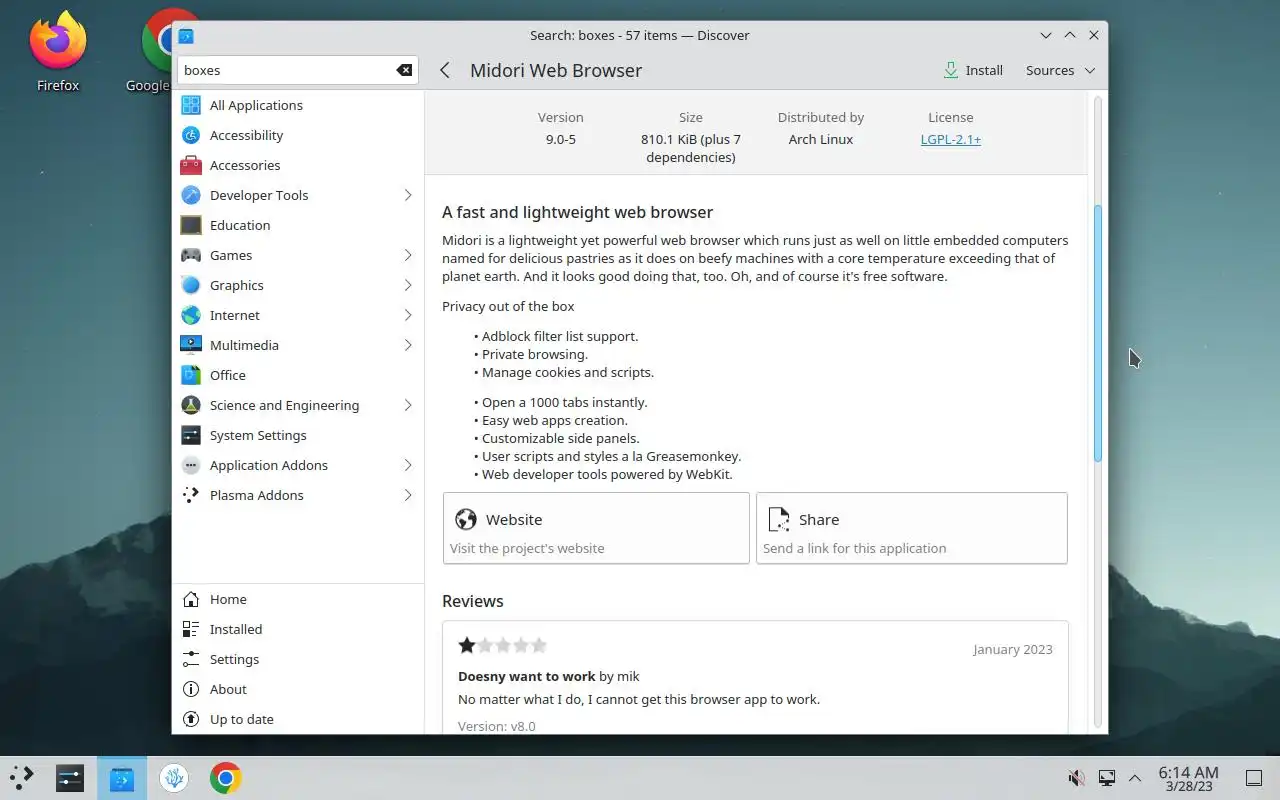Select the Education category
This screenshot has height=800, width=1280.
click(298, 225)
